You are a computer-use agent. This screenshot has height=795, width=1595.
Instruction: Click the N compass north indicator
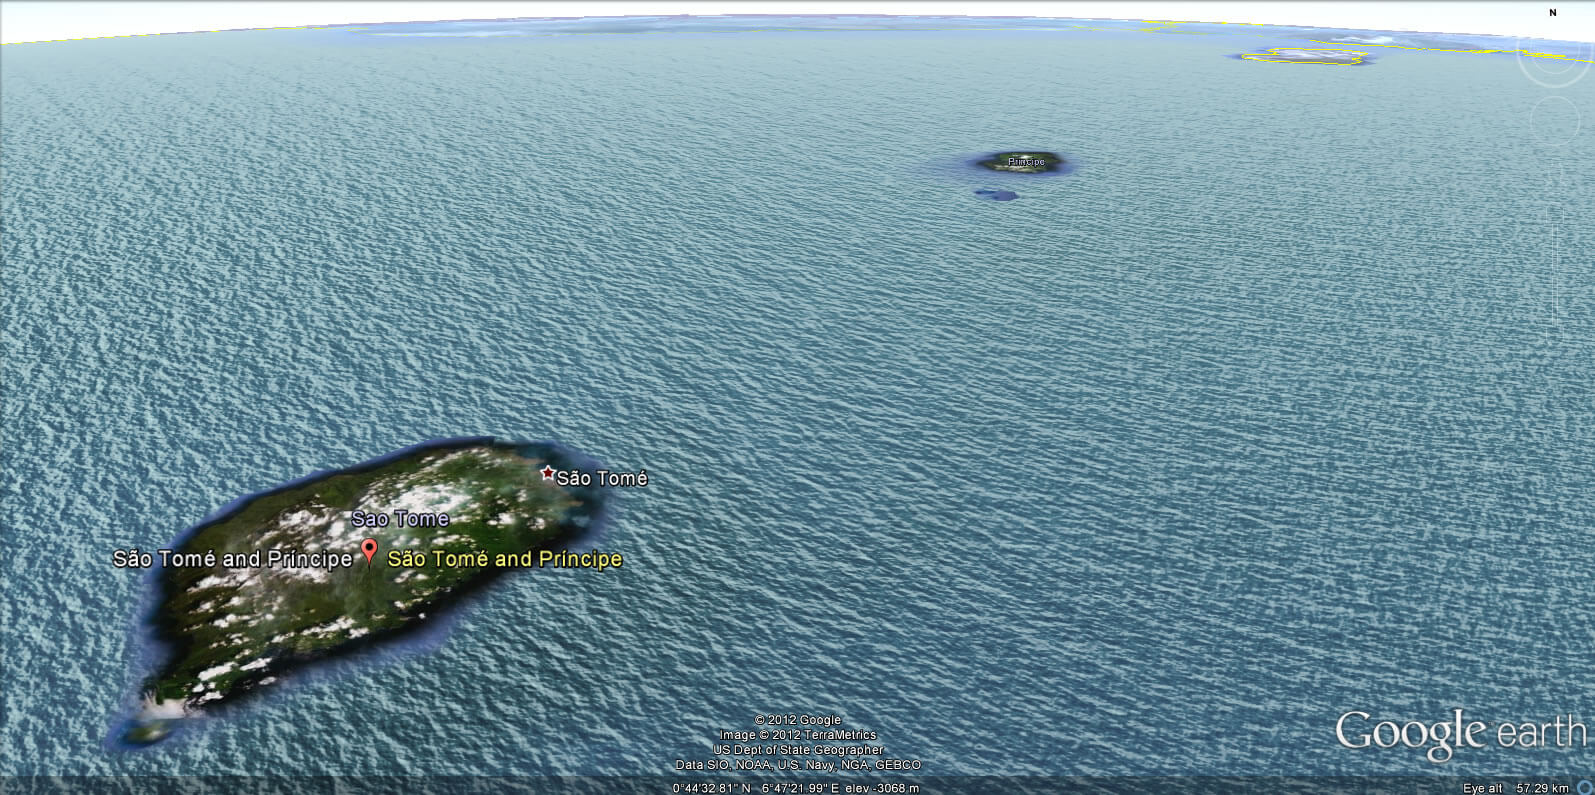[x=1553, y=13]
